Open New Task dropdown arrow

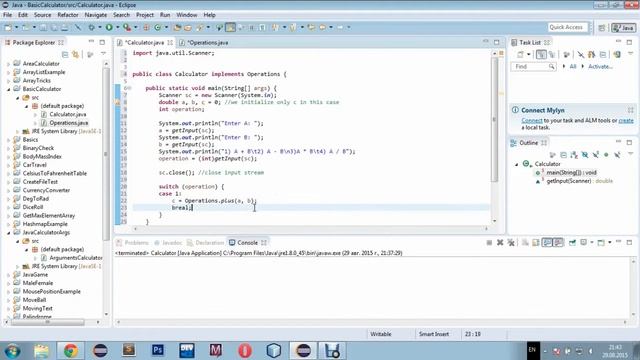(529, 54)
